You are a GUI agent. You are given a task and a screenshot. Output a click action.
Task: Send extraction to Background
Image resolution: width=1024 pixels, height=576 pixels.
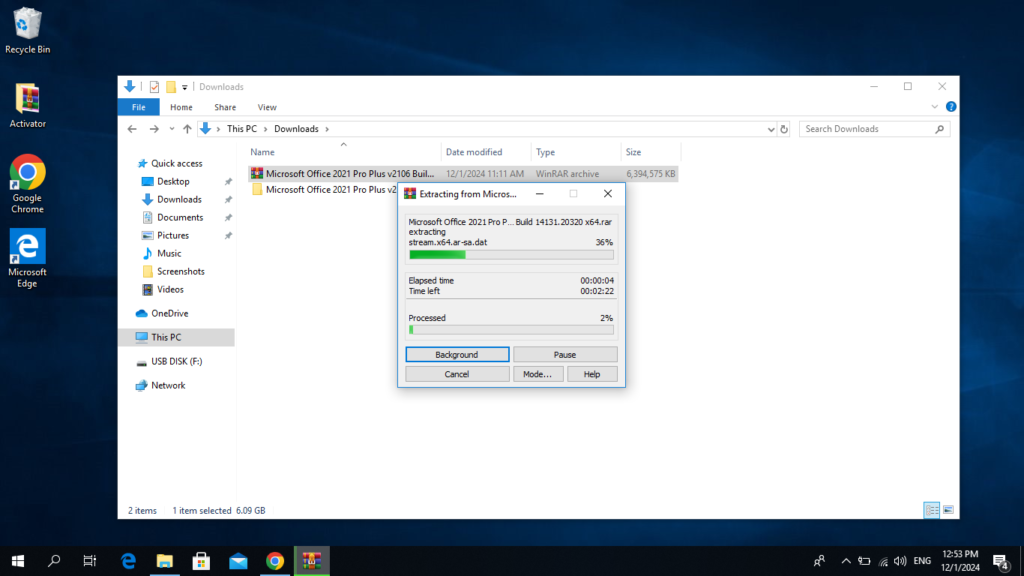(457, 355)
